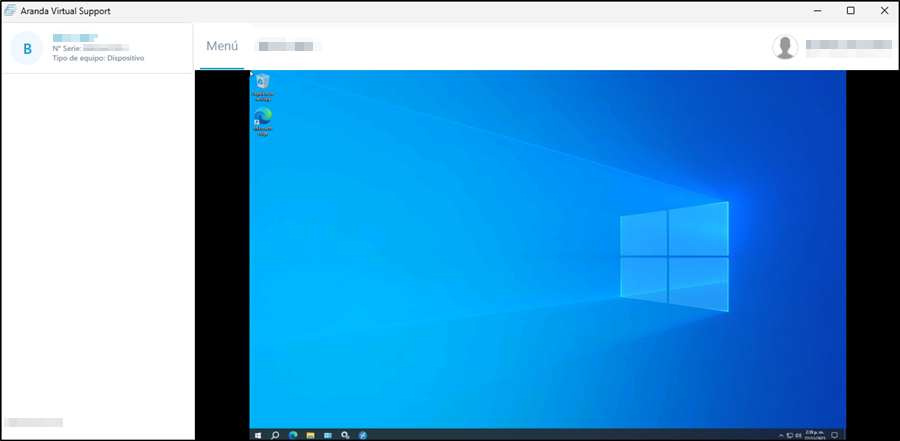The image size is (900, 441).
Task: Launch Microsoft Edge desktop shortcut
Action: 263,122
